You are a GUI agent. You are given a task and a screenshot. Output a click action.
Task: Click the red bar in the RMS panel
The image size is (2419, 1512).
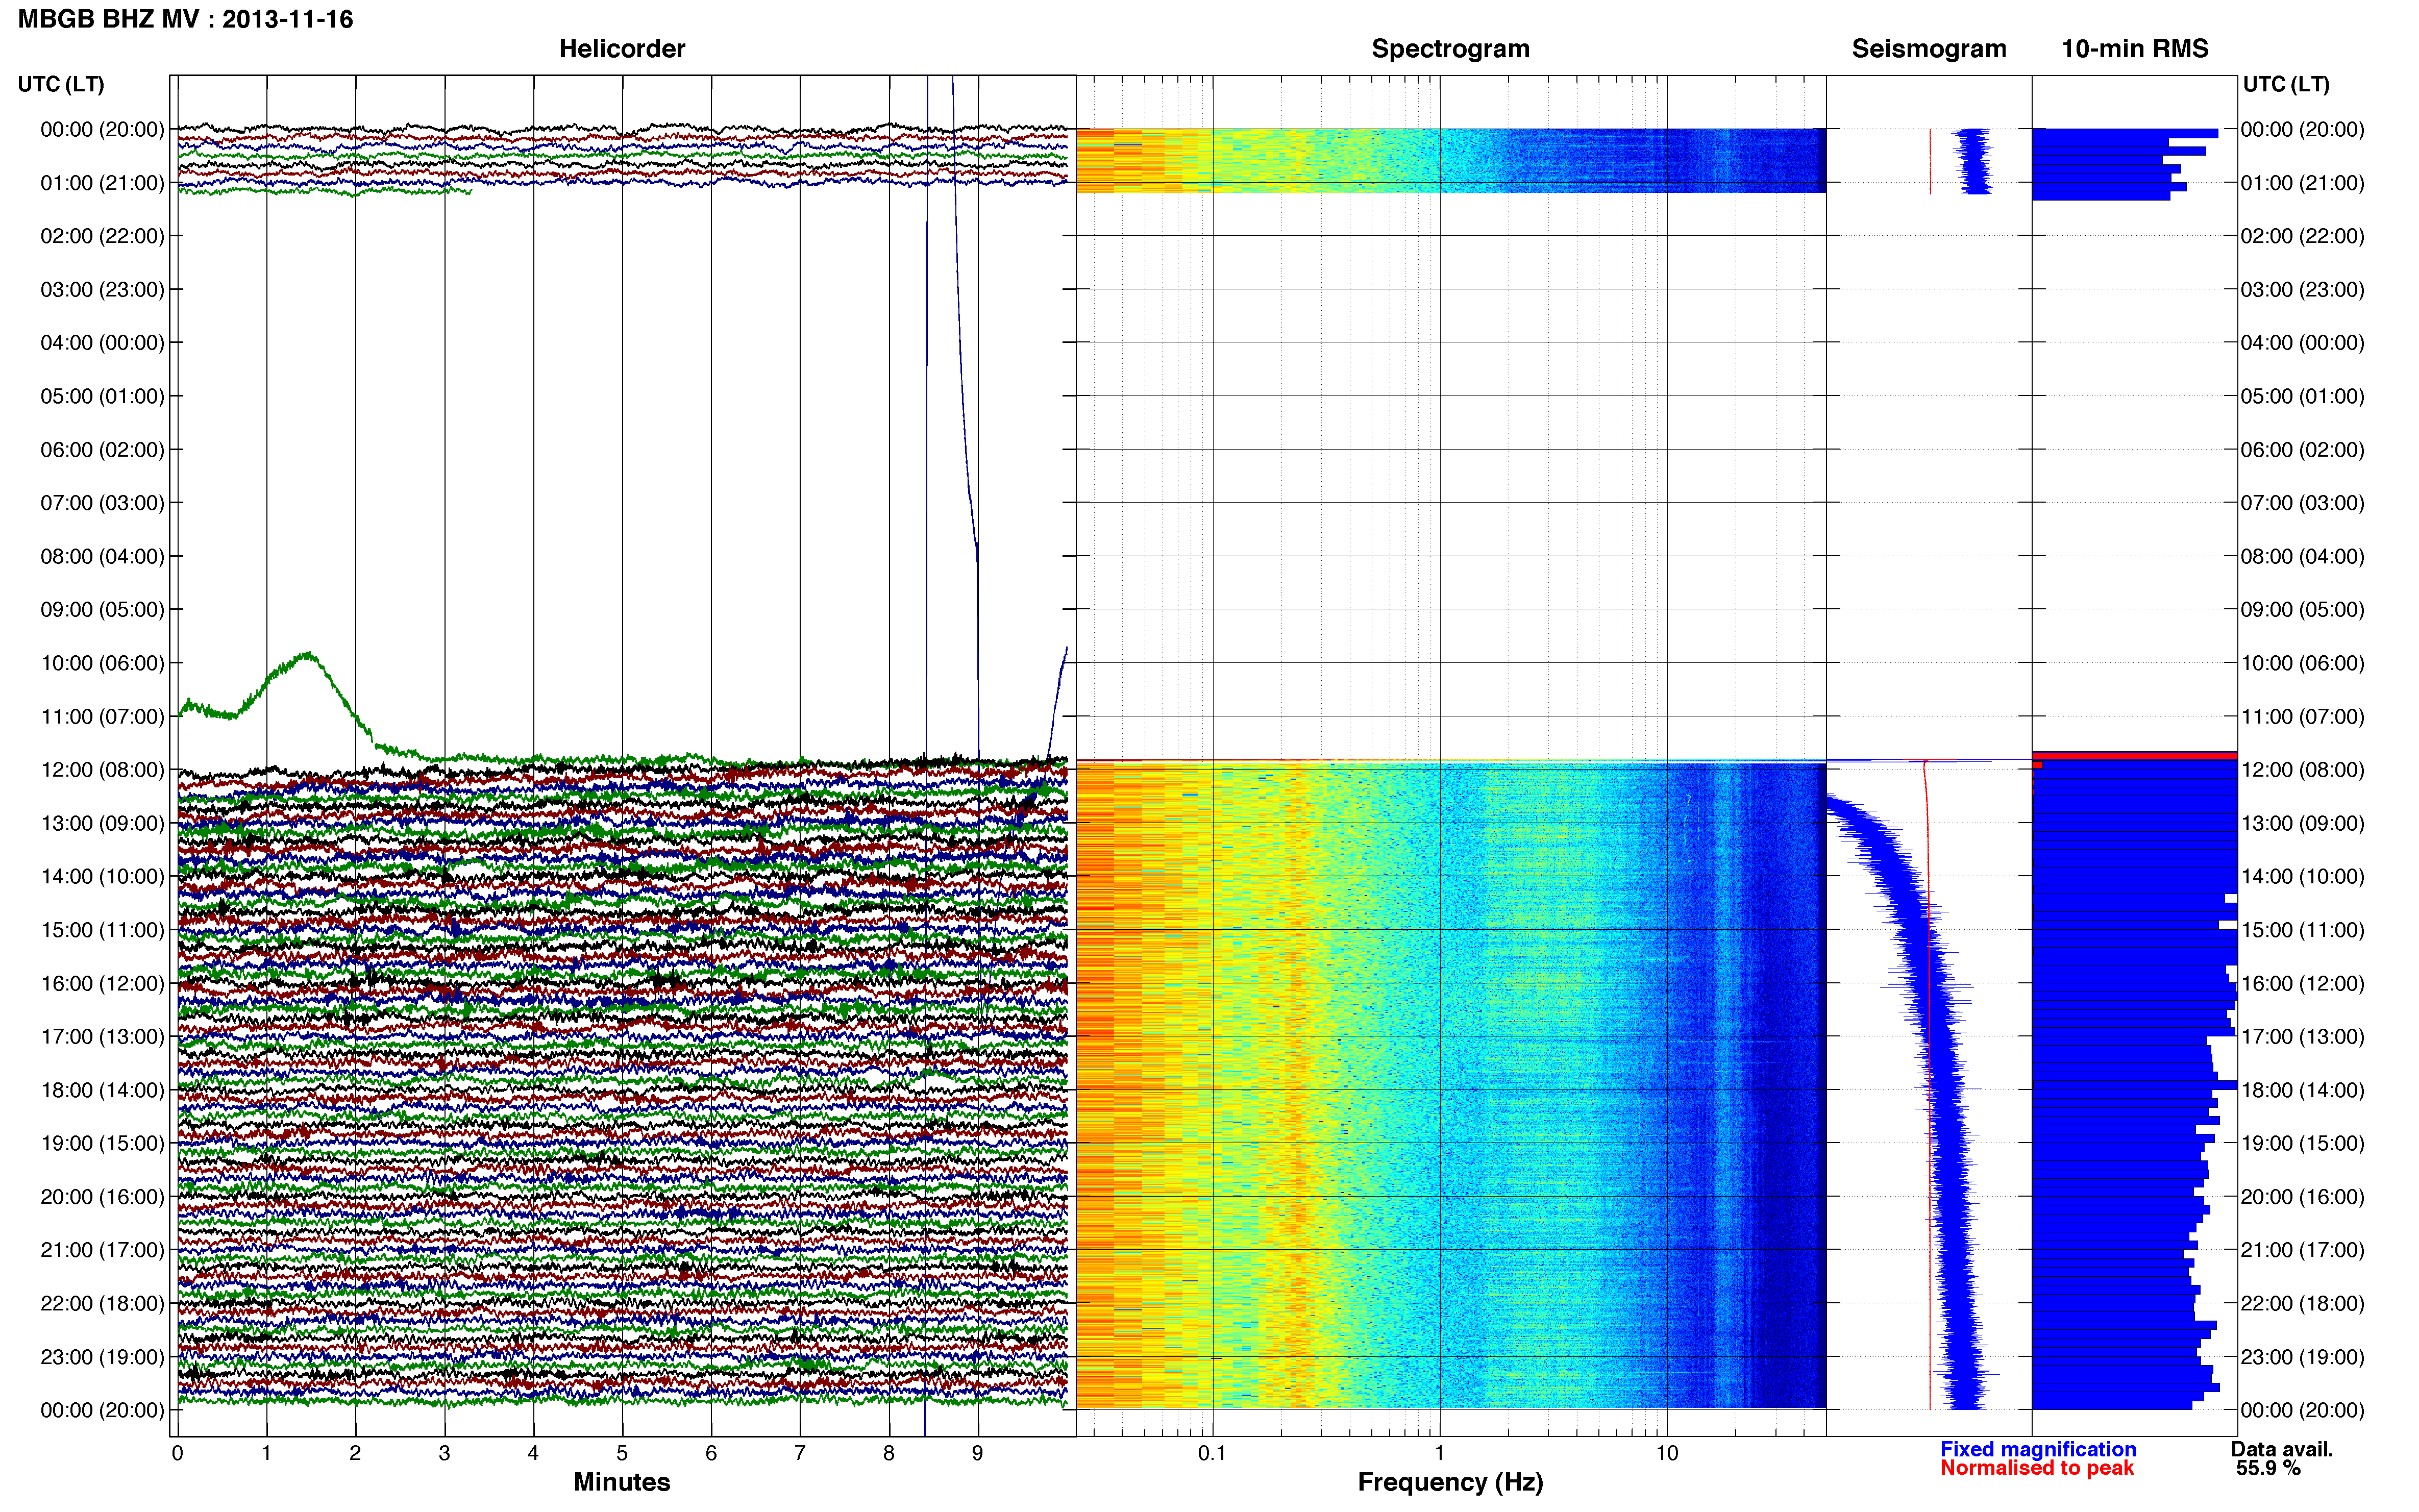[2135, 756]
